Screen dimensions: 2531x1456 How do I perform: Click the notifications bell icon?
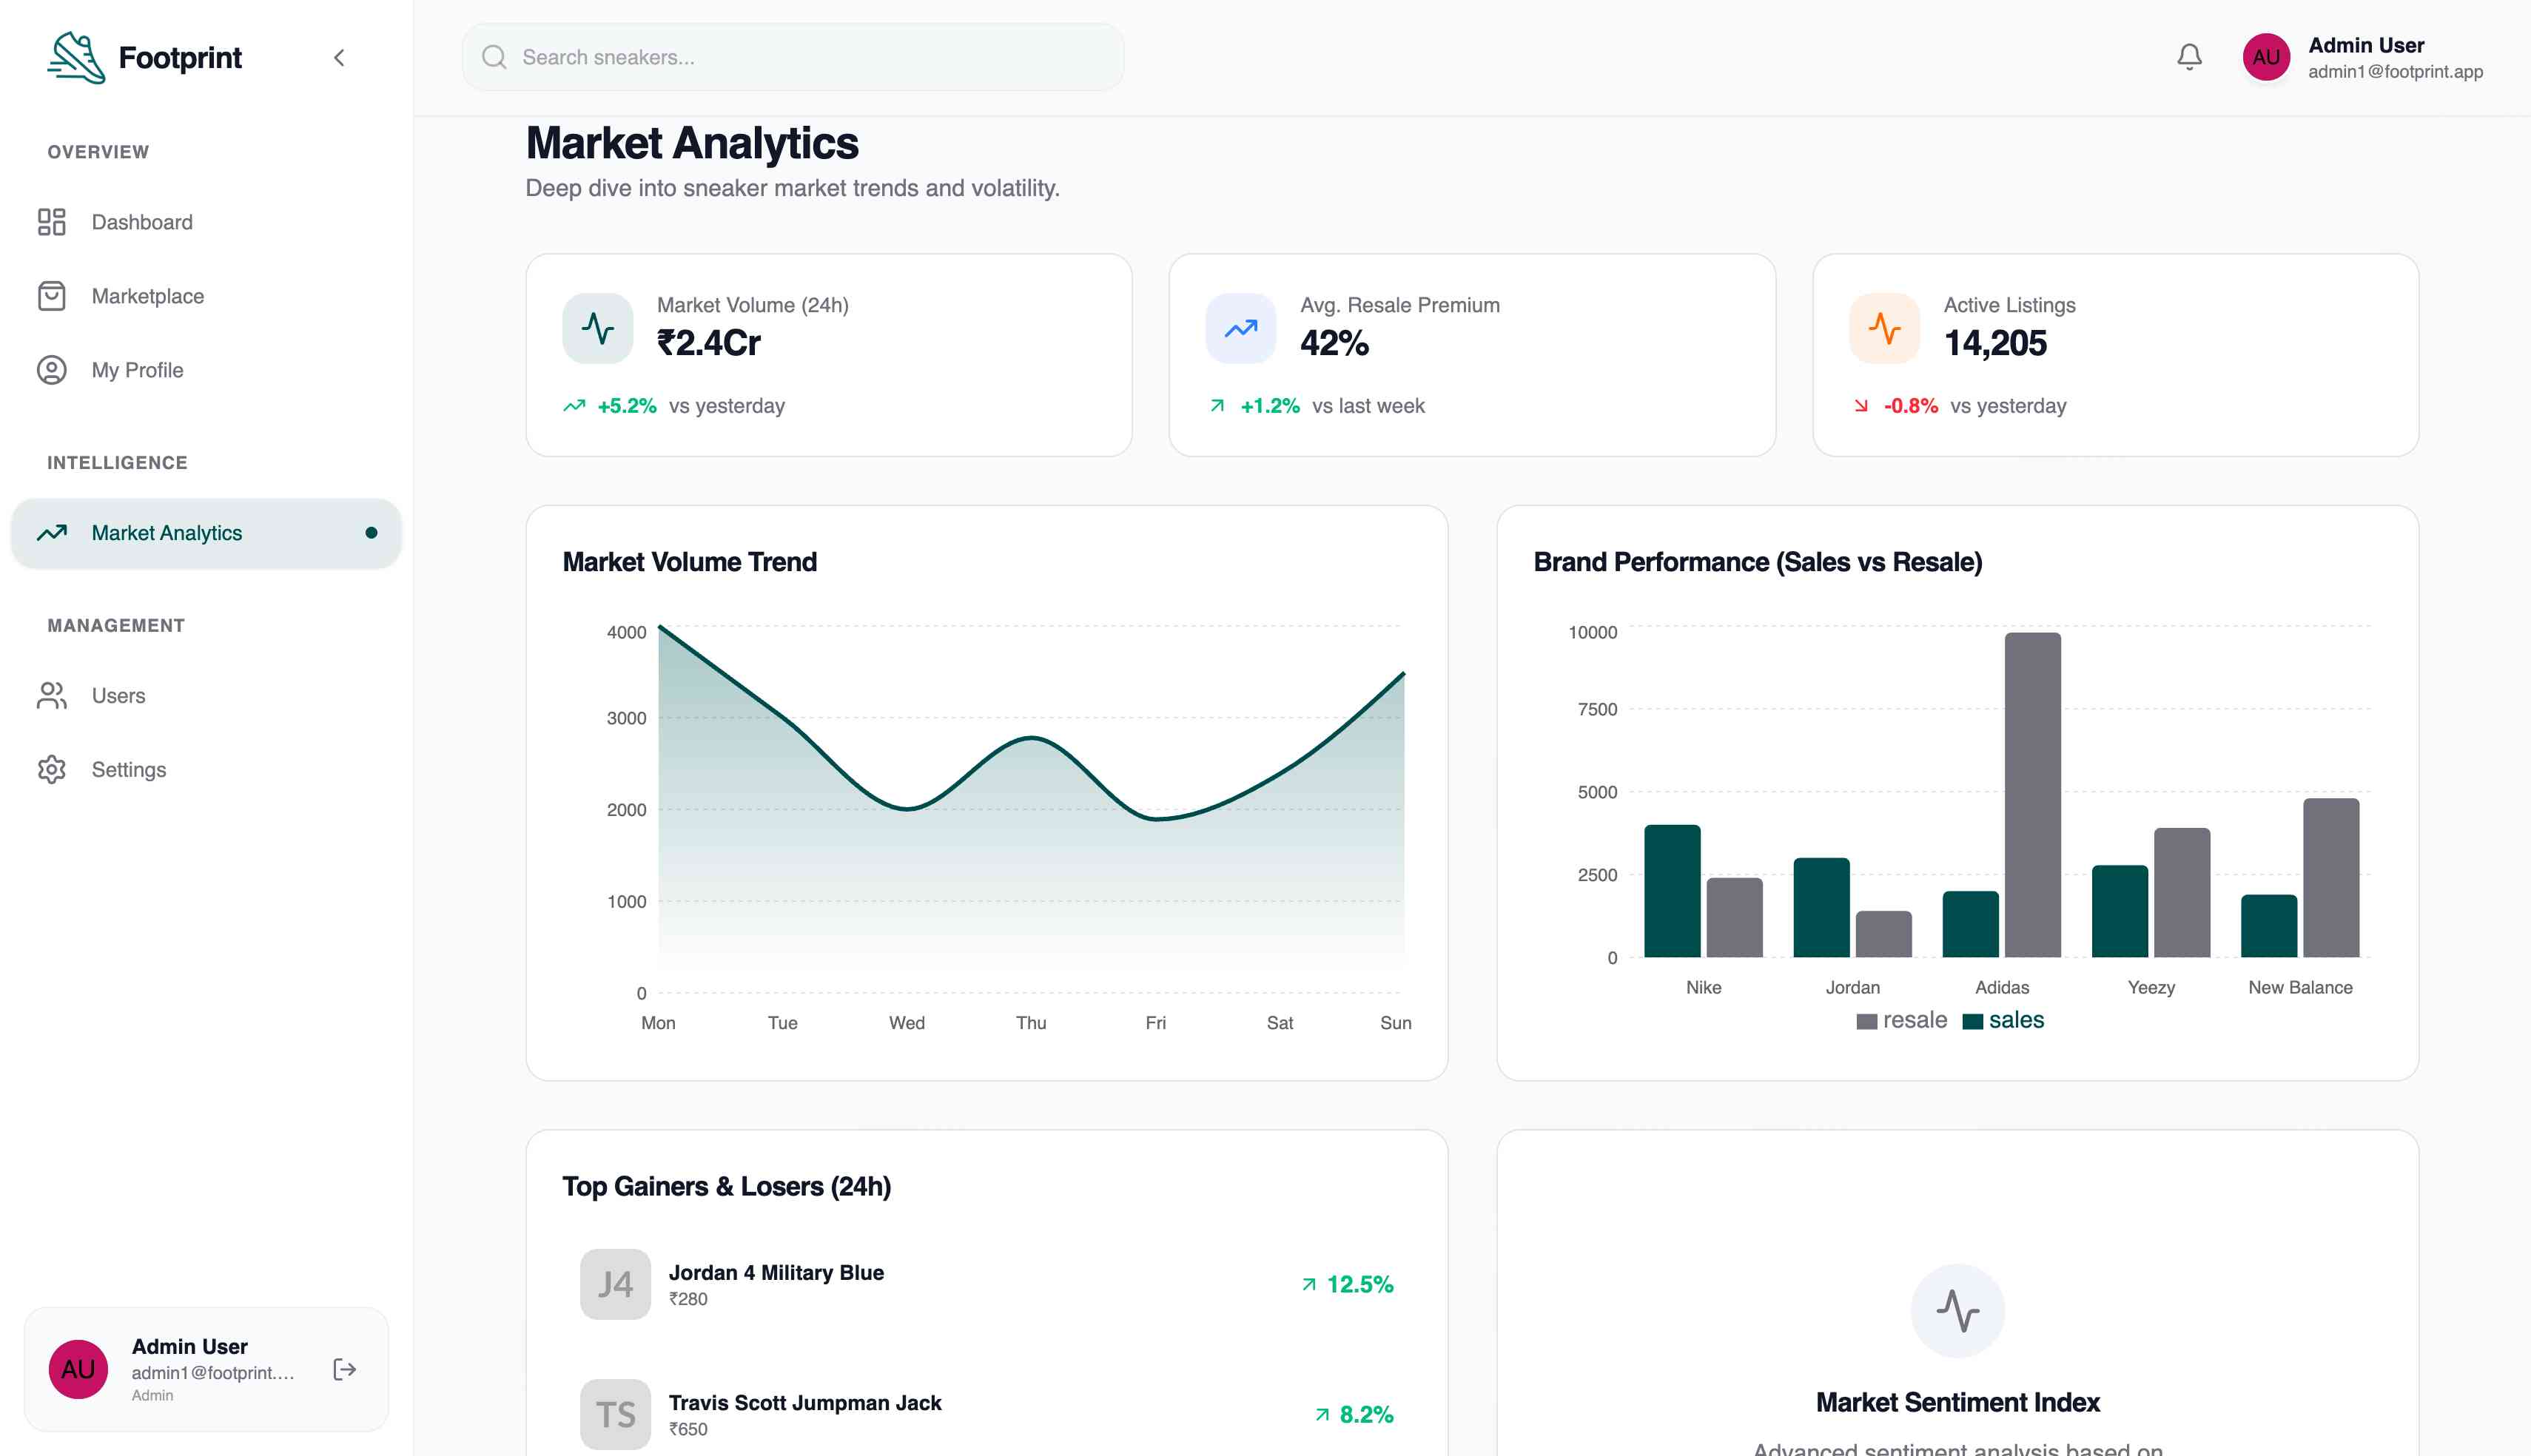(x=2189, y=57)
